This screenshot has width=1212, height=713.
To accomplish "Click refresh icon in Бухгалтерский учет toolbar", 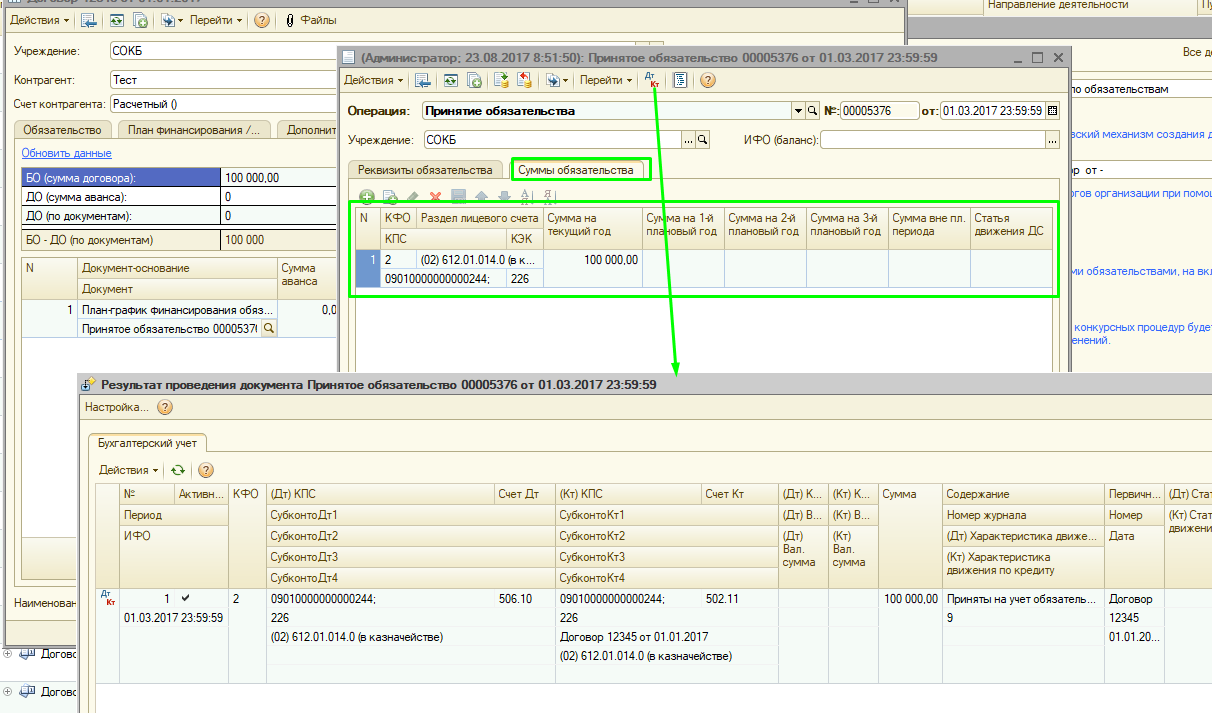I will (x=177, y=470).
